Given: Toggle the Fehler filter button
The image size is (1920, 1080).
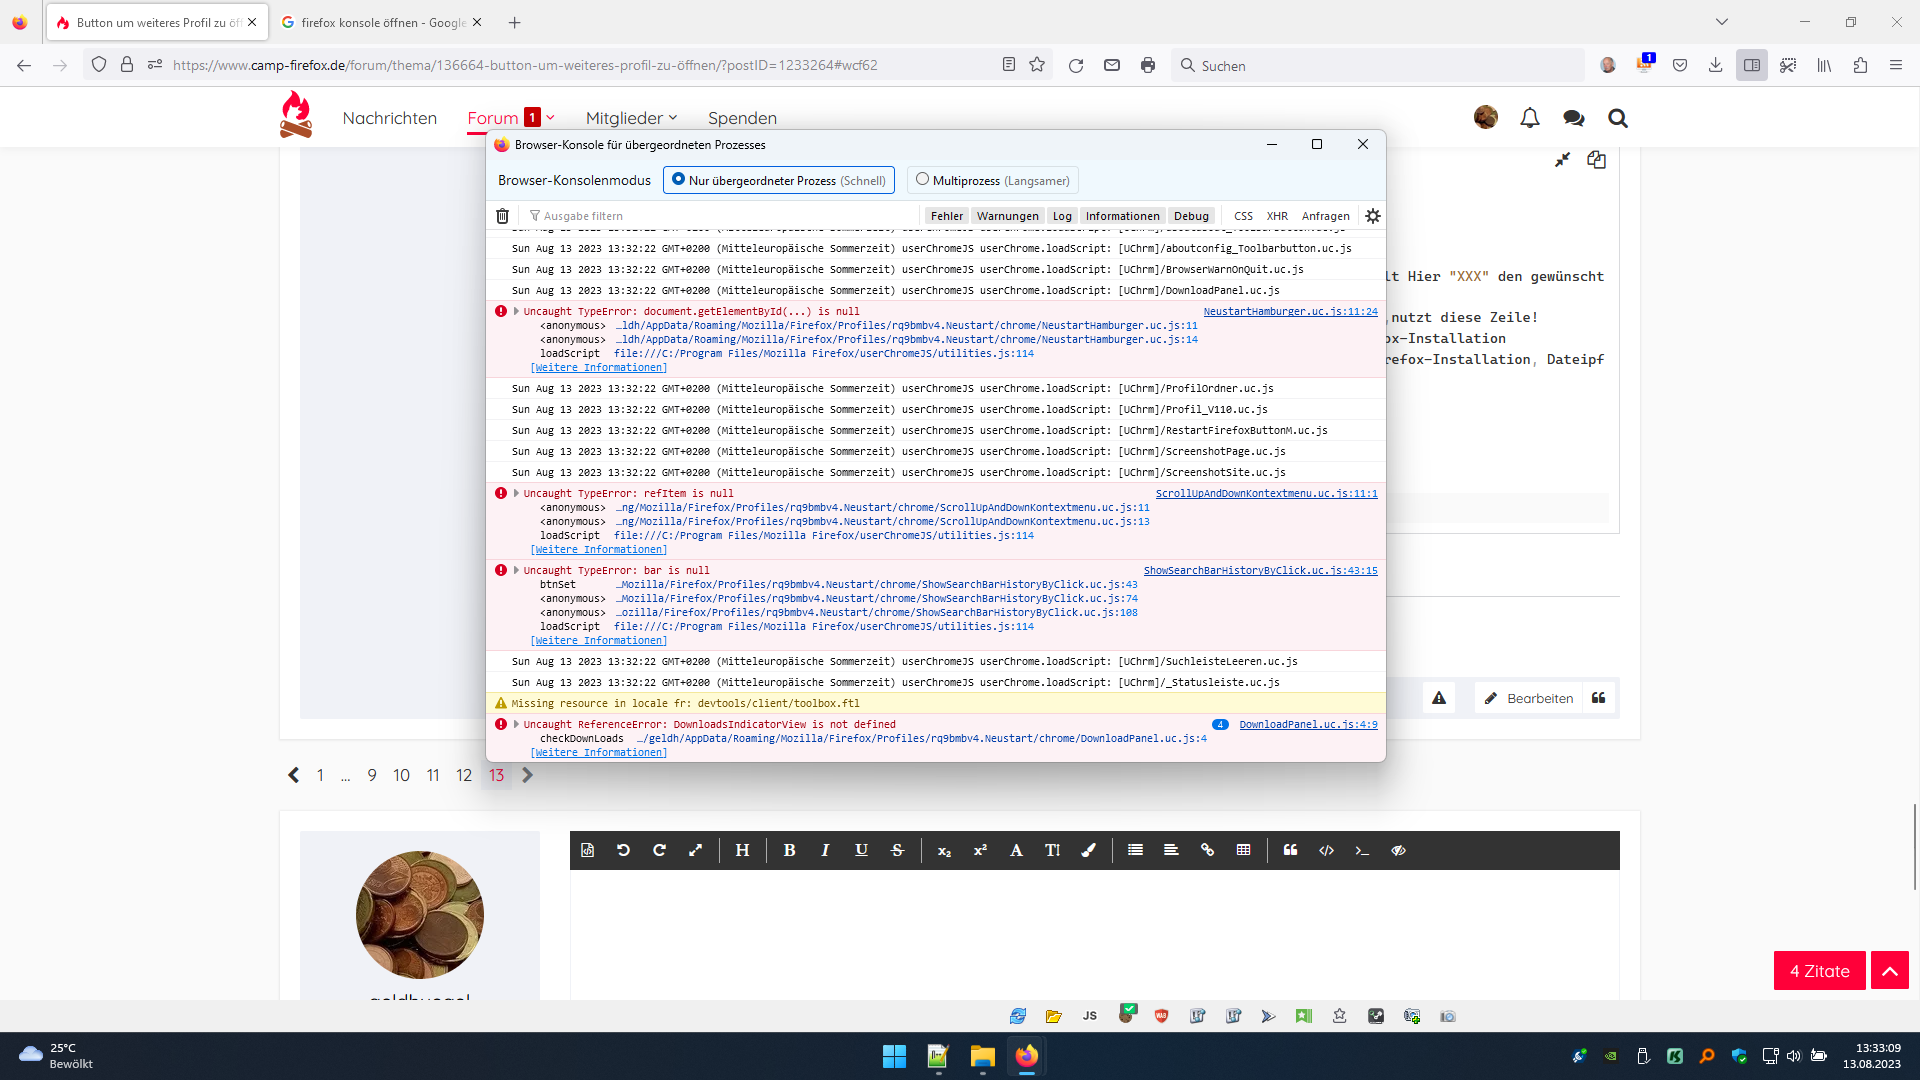Looking at the screenshot, I should (x=946, y=216).
